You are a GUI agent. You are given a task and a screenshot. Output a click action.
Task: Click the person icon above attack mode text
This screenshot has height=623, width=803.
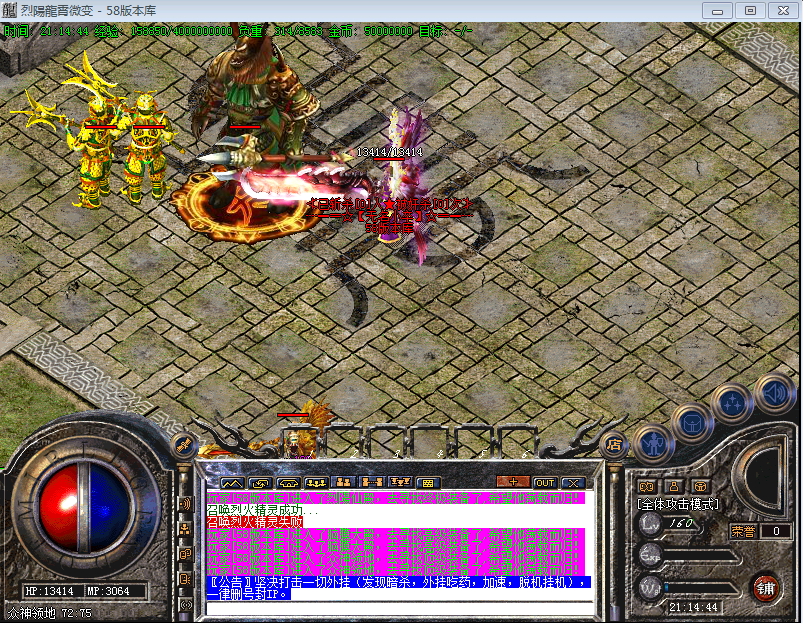point(673,486)
